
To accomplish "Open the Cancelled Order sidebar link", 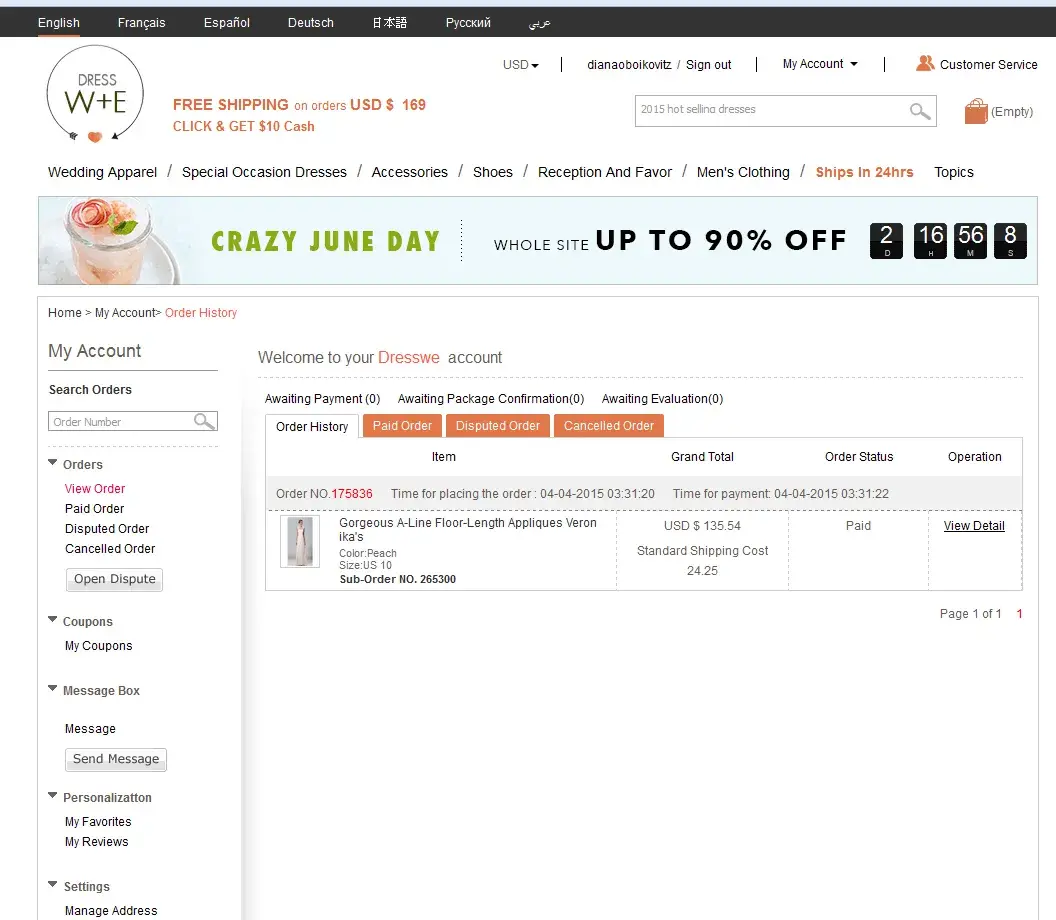I will pyautogui.click(x=110, y=549).
